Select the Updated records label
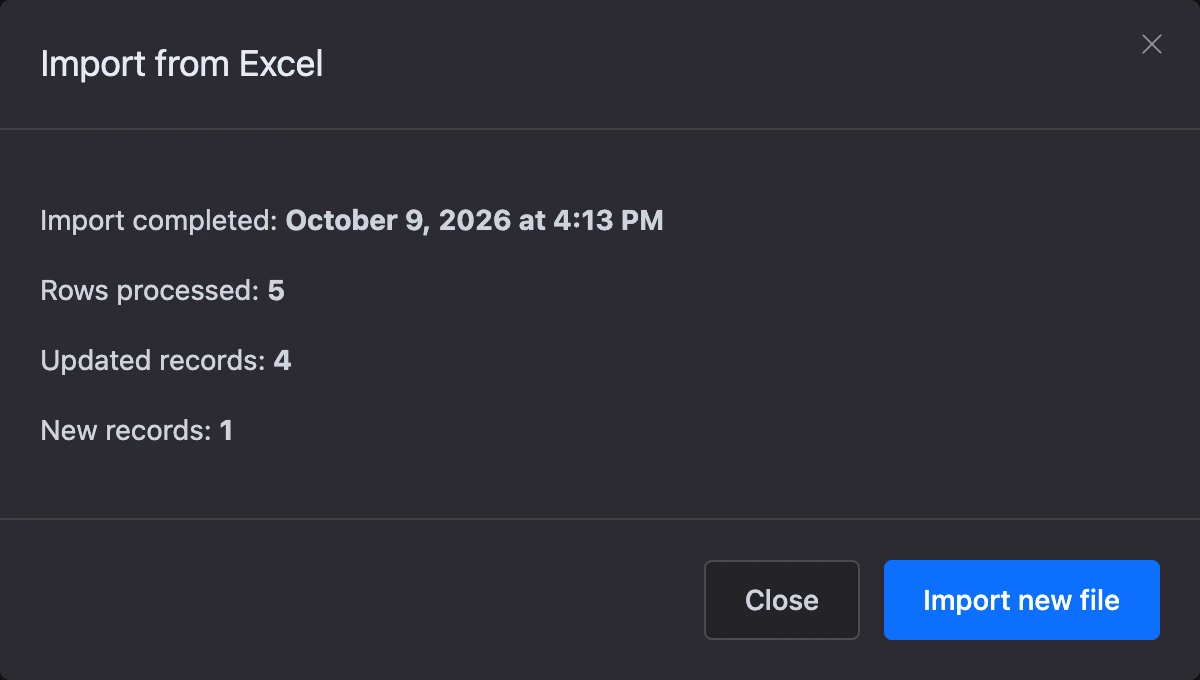The height and width of the screenshot is (680, 1200). coord(153,361)
